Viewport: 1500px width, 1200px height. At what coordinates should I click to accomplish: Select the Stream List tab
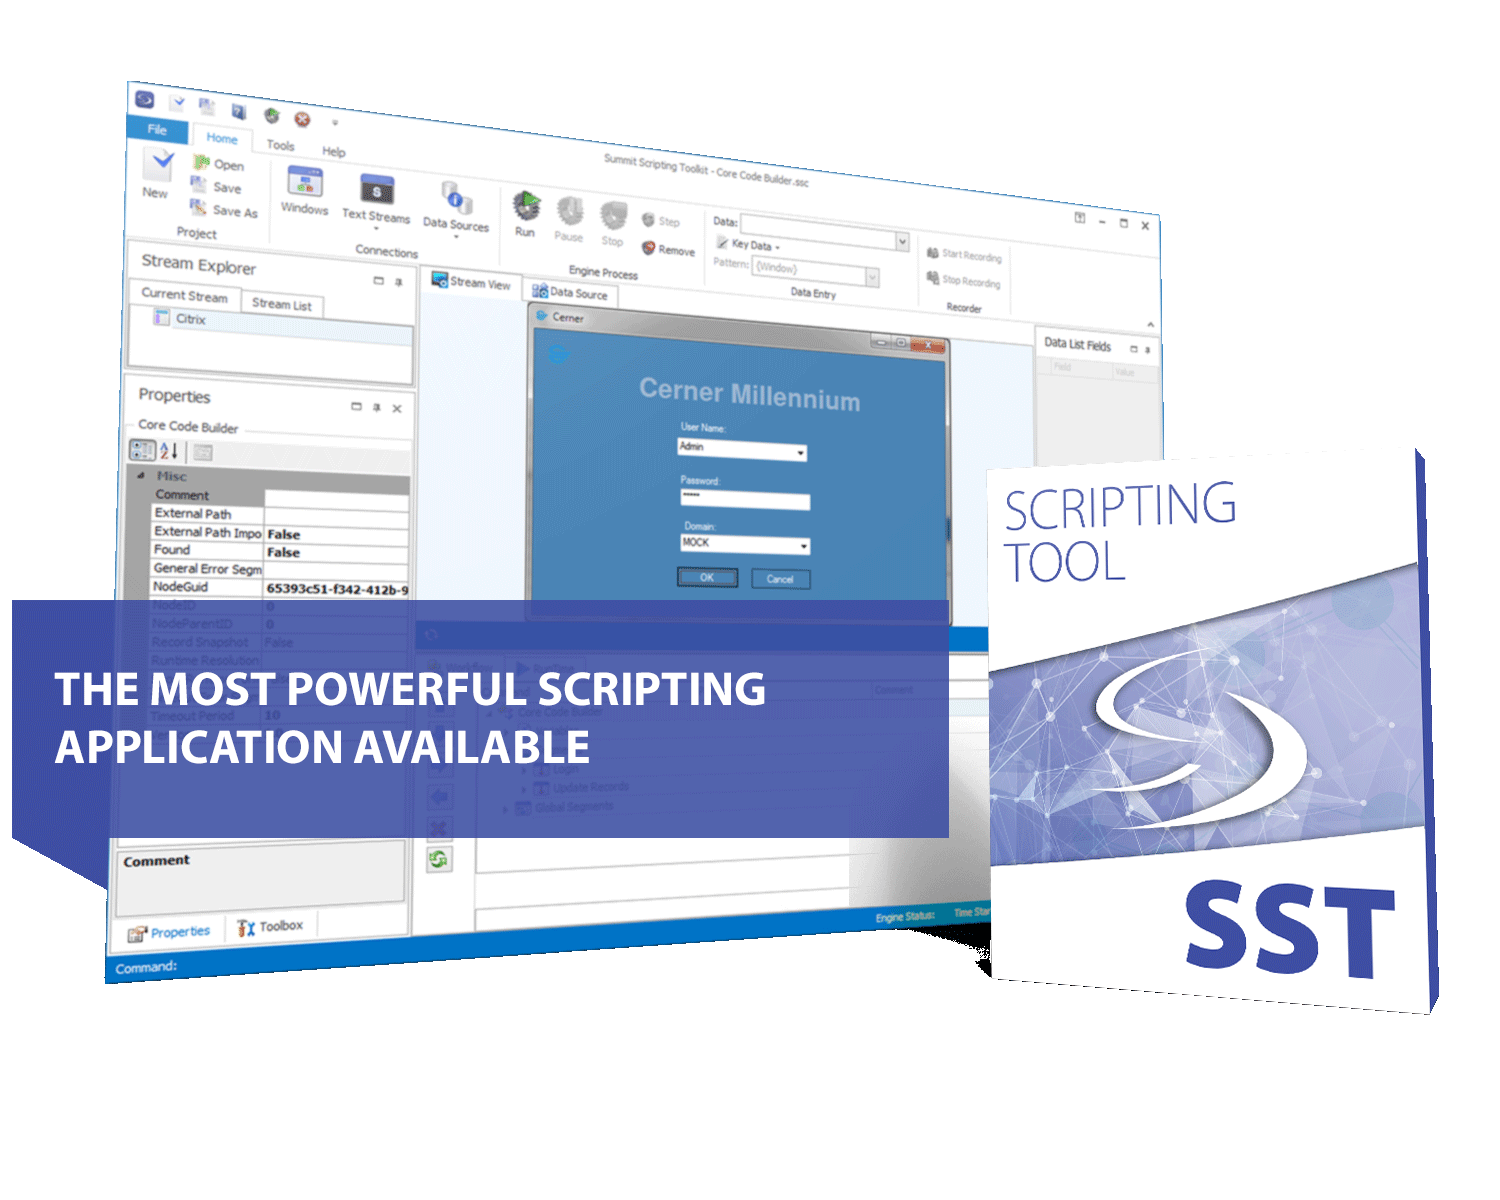coord(282,304)
